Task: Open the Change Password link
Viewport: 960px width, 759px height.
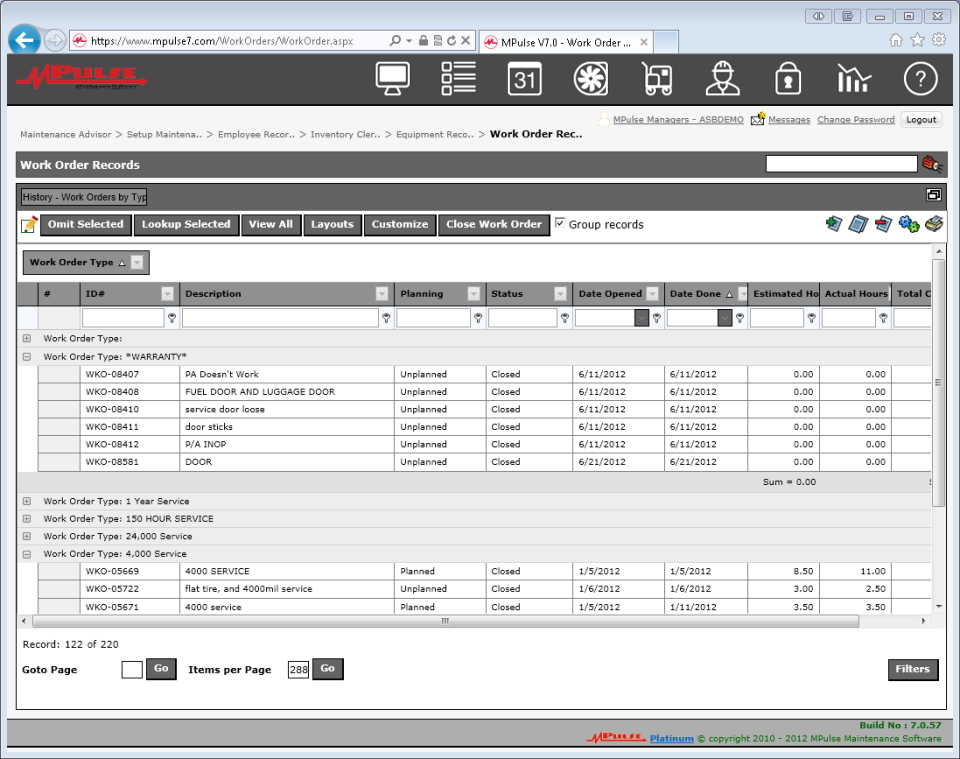Action: pyautogui.click(x=856, y=119)
